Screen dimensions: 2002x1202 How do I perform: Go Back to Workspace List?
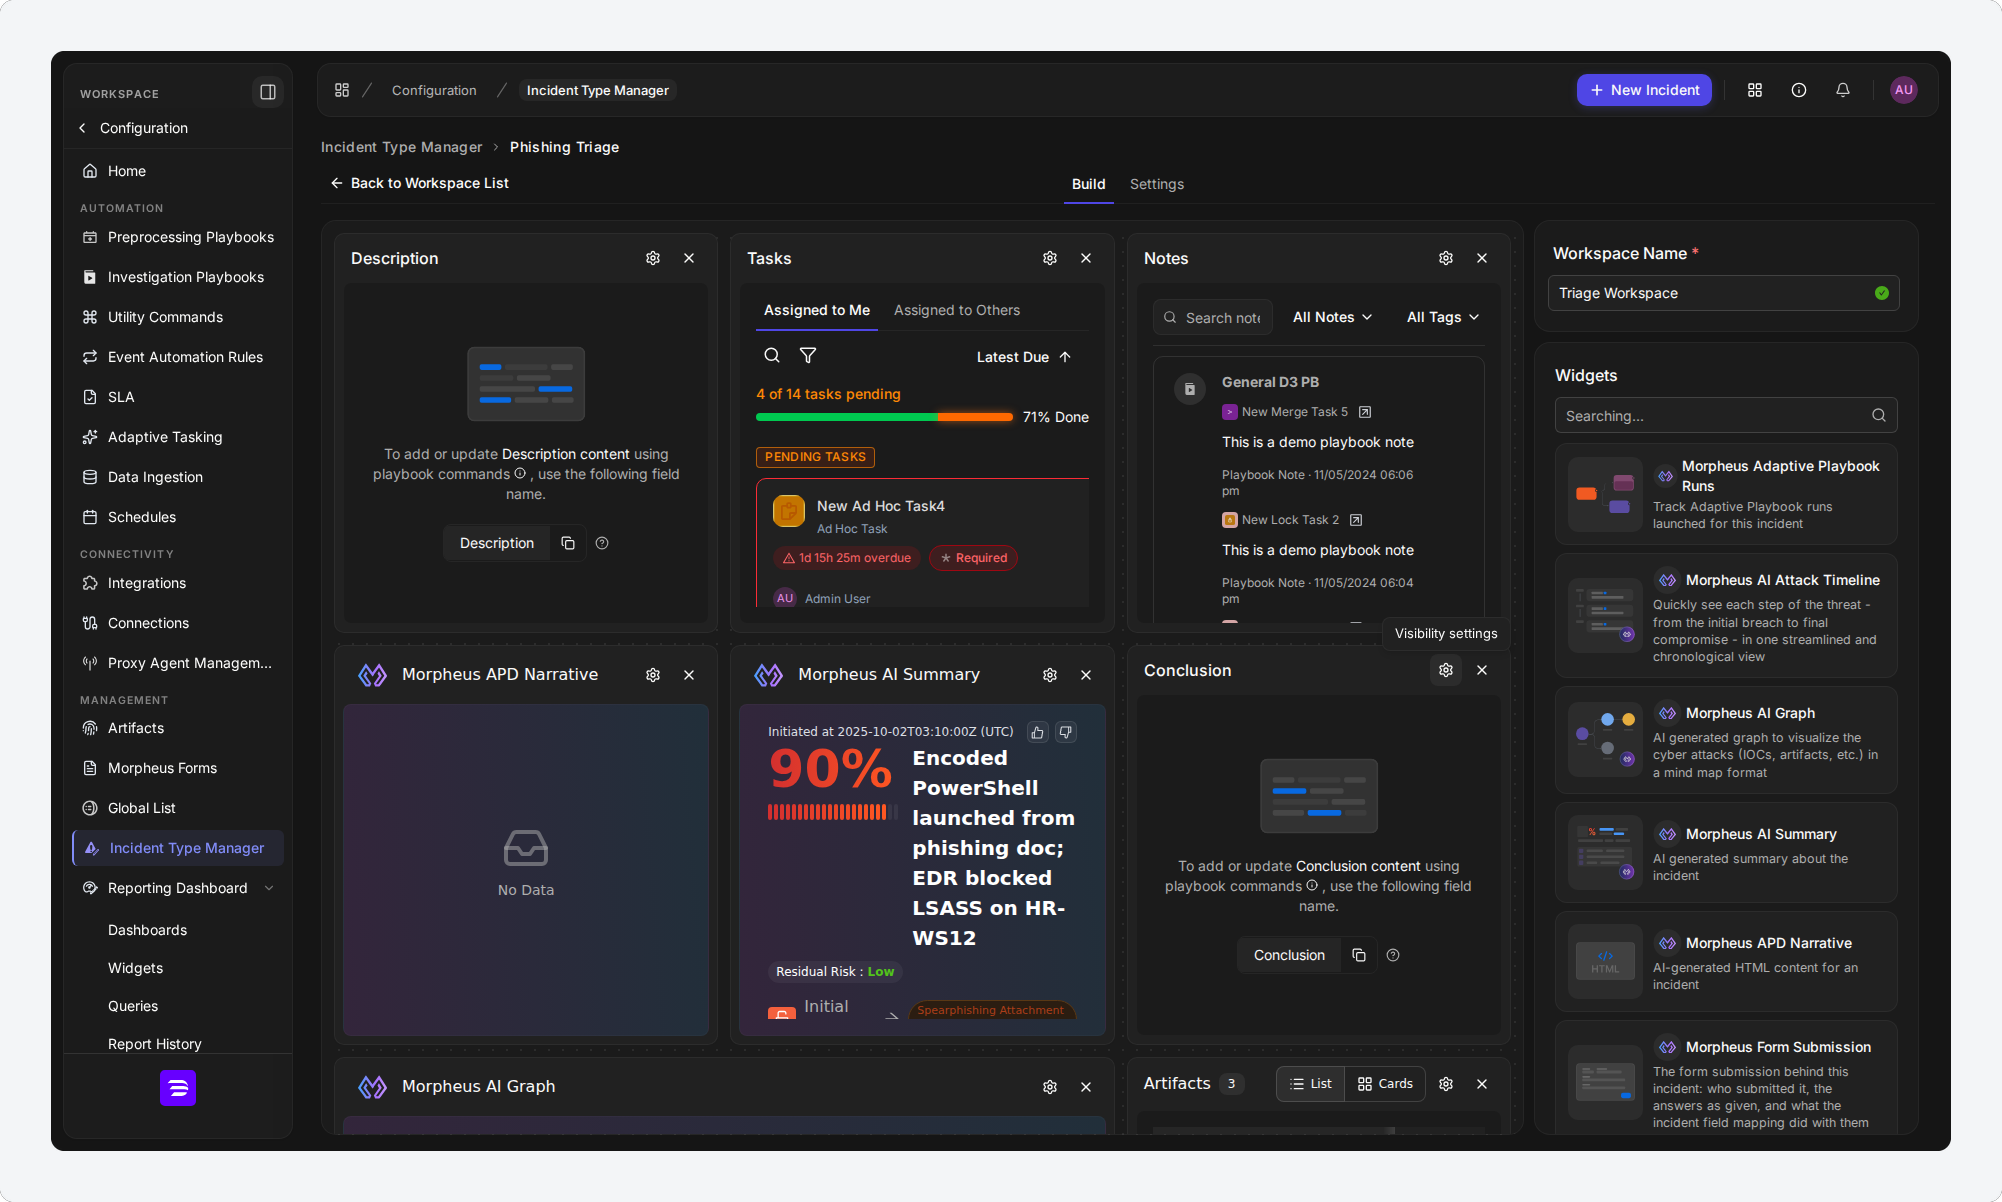[419, 183]
